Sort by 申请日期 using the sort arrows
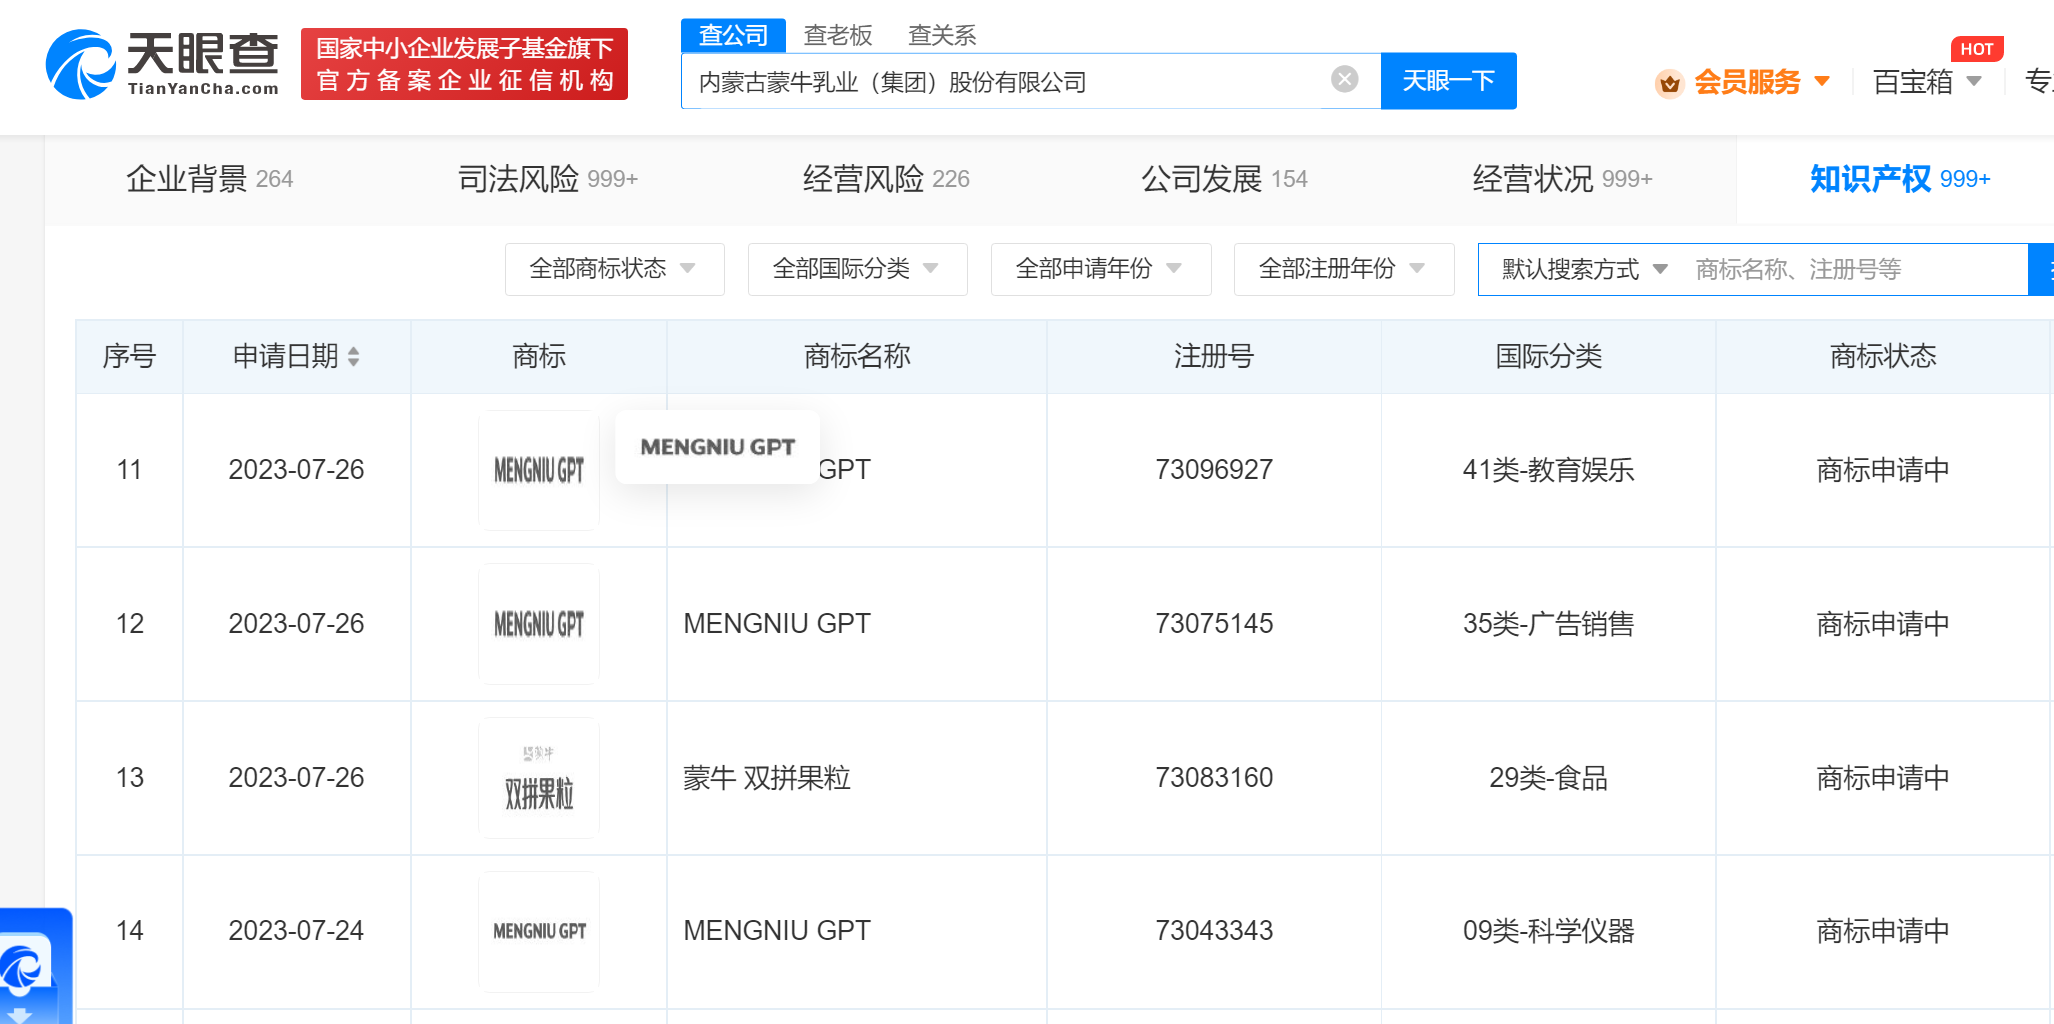 click(x=353, y=356)
